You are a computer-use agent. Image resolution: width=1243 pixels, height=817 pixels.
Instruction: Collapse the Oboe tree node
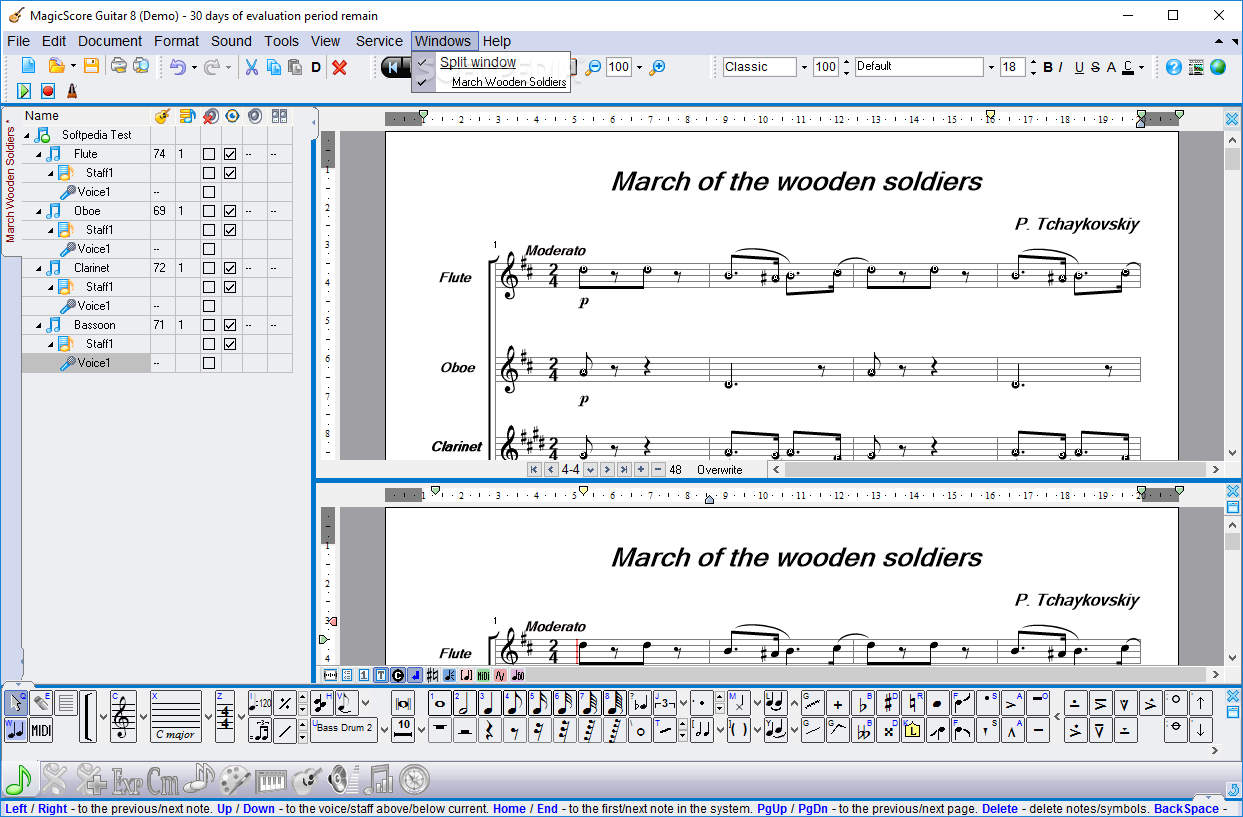(39, 212)
